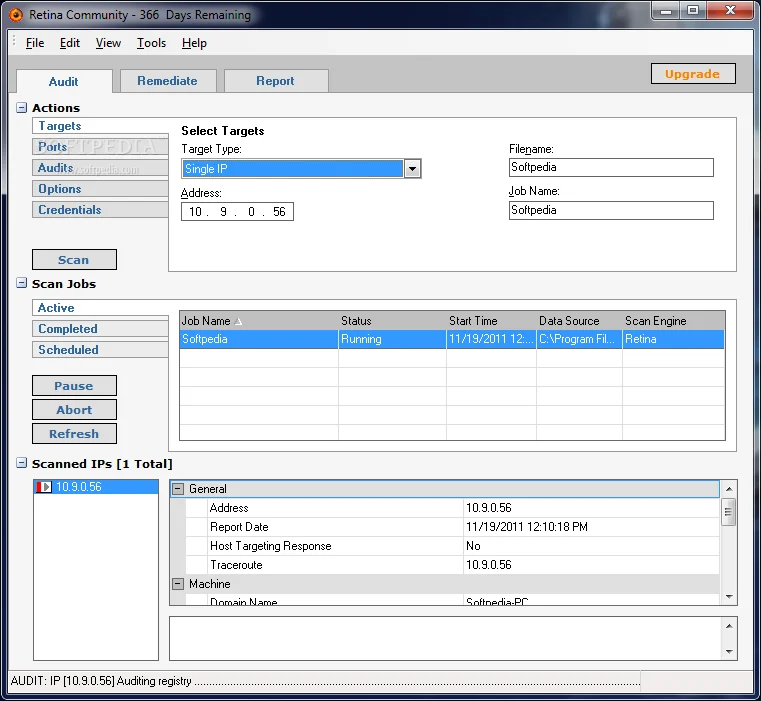Sort by Job Name column header

259,321
